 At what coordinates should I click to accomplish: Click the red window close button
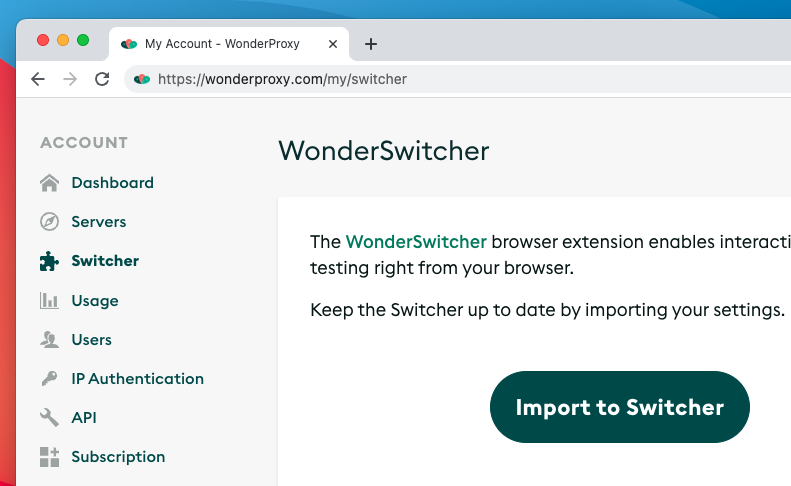[43, 40]
